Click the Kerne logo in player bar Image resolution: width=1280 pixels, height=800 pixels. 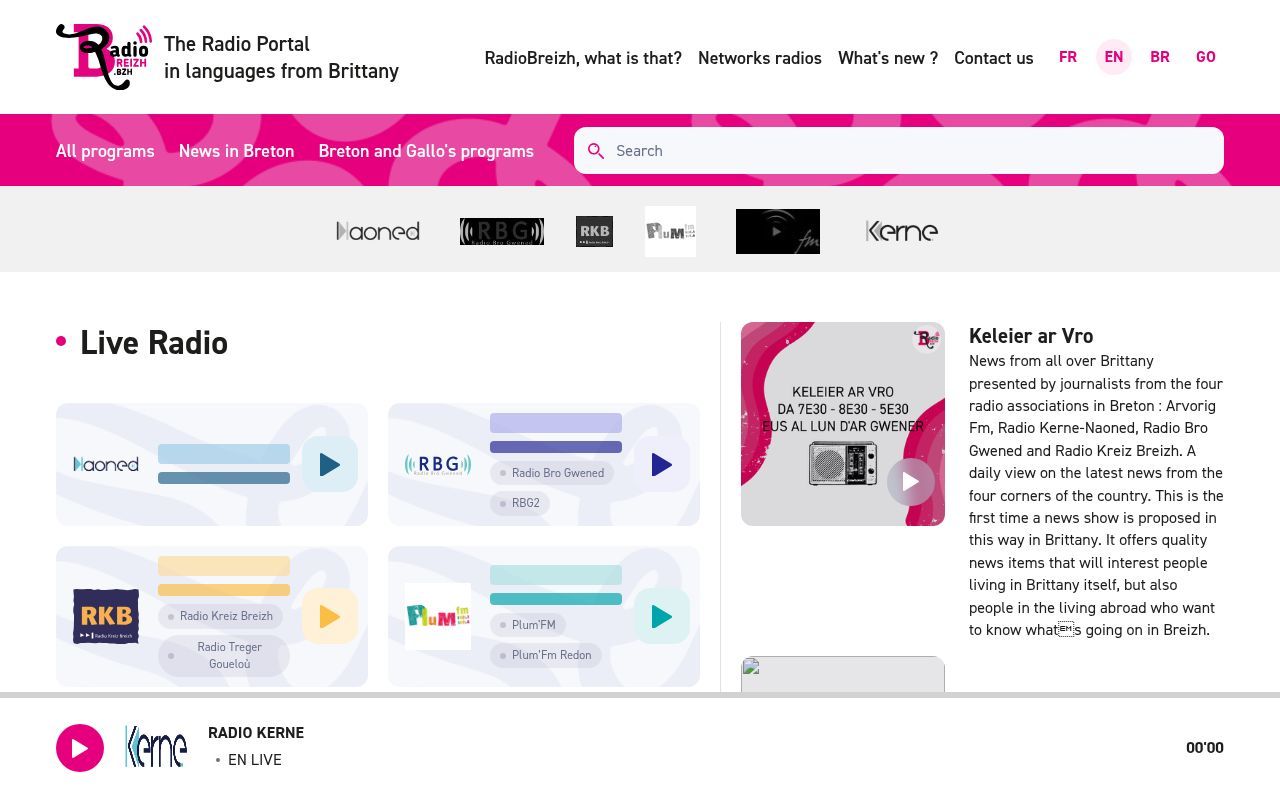click(x=156, y=747)
